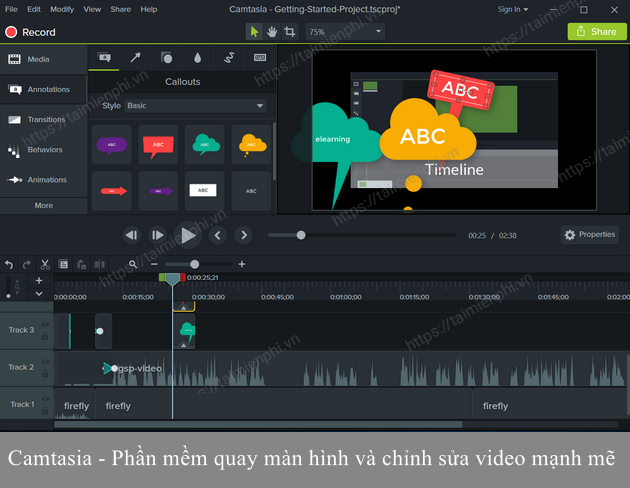Open the Arrows and Lines annotation tab
This screenshot has width=630, height=488.
pos(135,58)
